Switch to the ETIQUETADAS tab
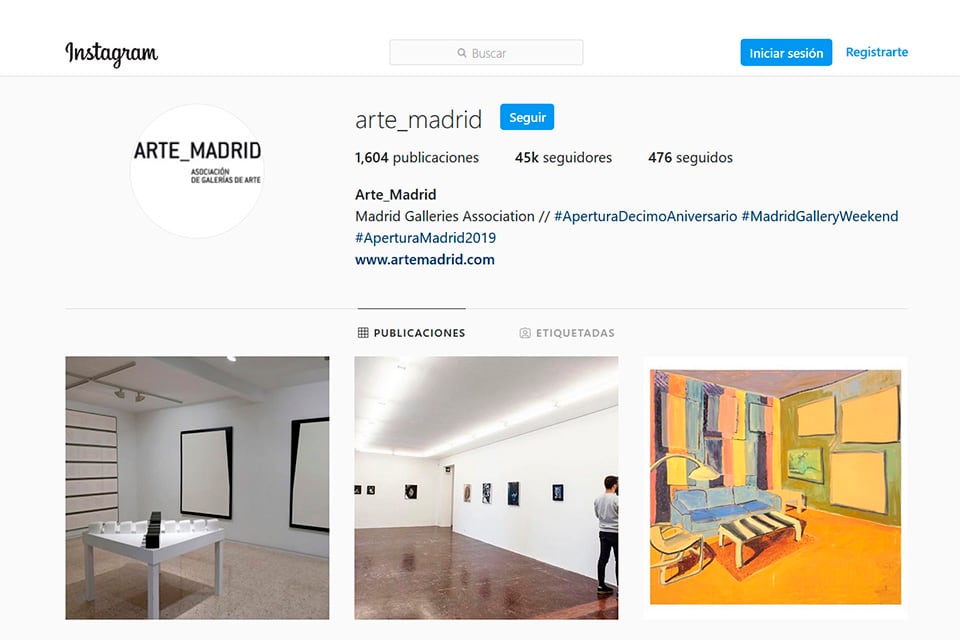The width and height of the screenshot is (960, 640). pyautogui.click(x=567, y=333)
